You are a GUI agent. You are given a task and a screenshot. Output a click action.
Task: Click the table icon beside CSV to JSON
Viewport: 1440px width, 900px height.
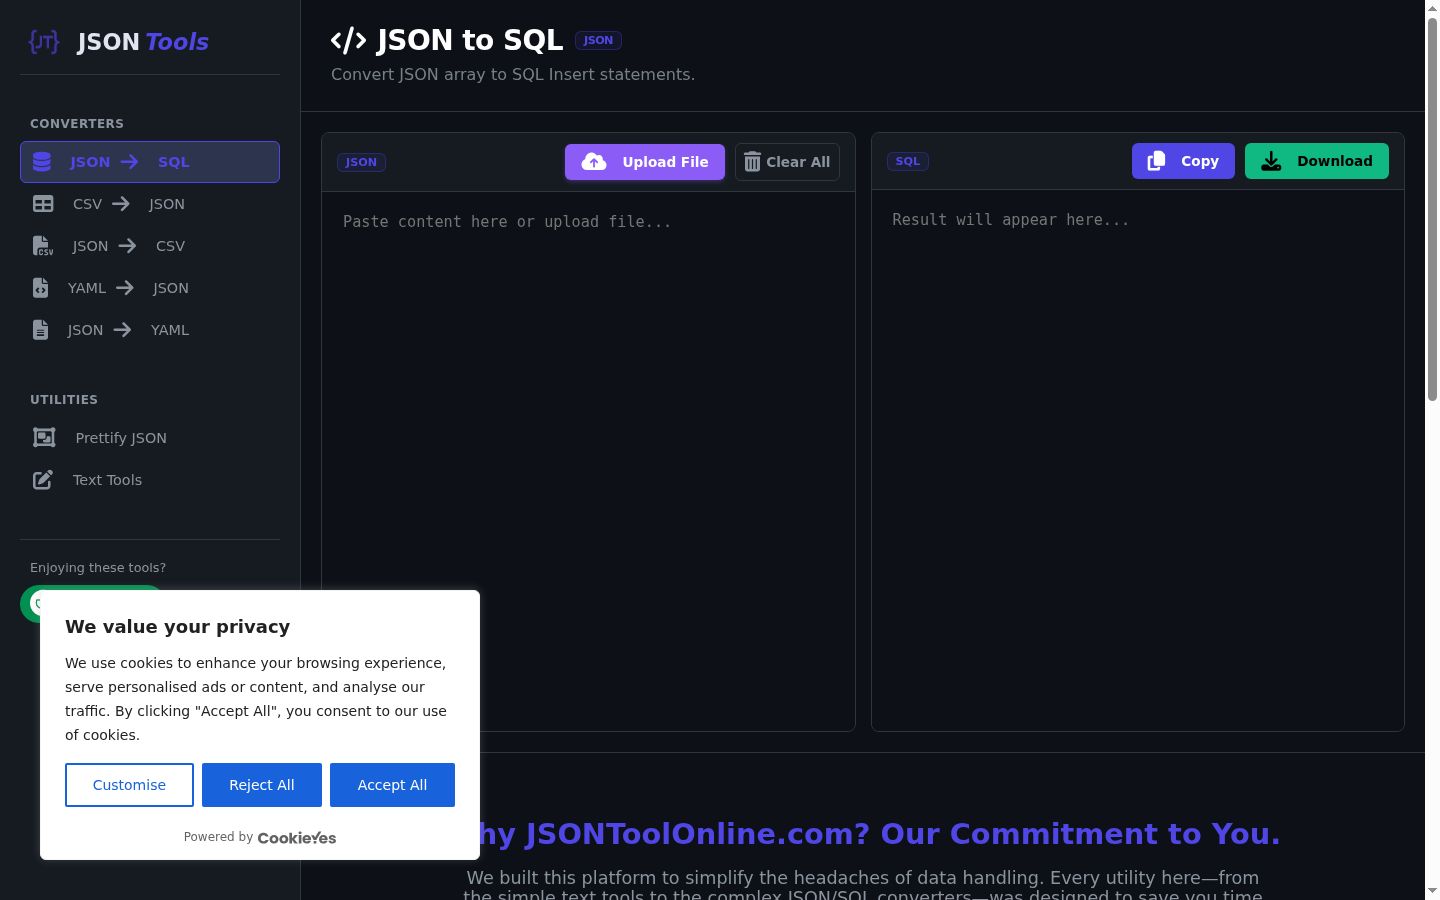coord(43,204)
